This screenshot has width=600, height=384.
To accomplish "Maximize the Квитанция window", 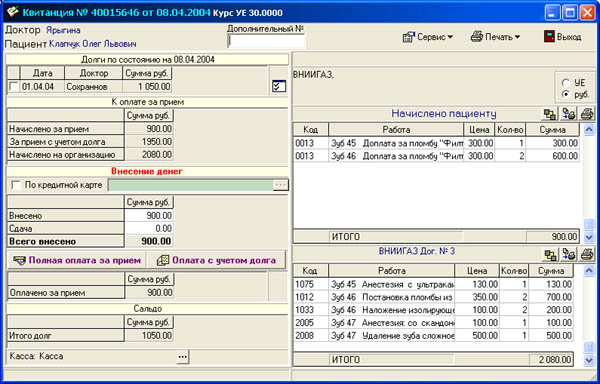I will (570, 13).
